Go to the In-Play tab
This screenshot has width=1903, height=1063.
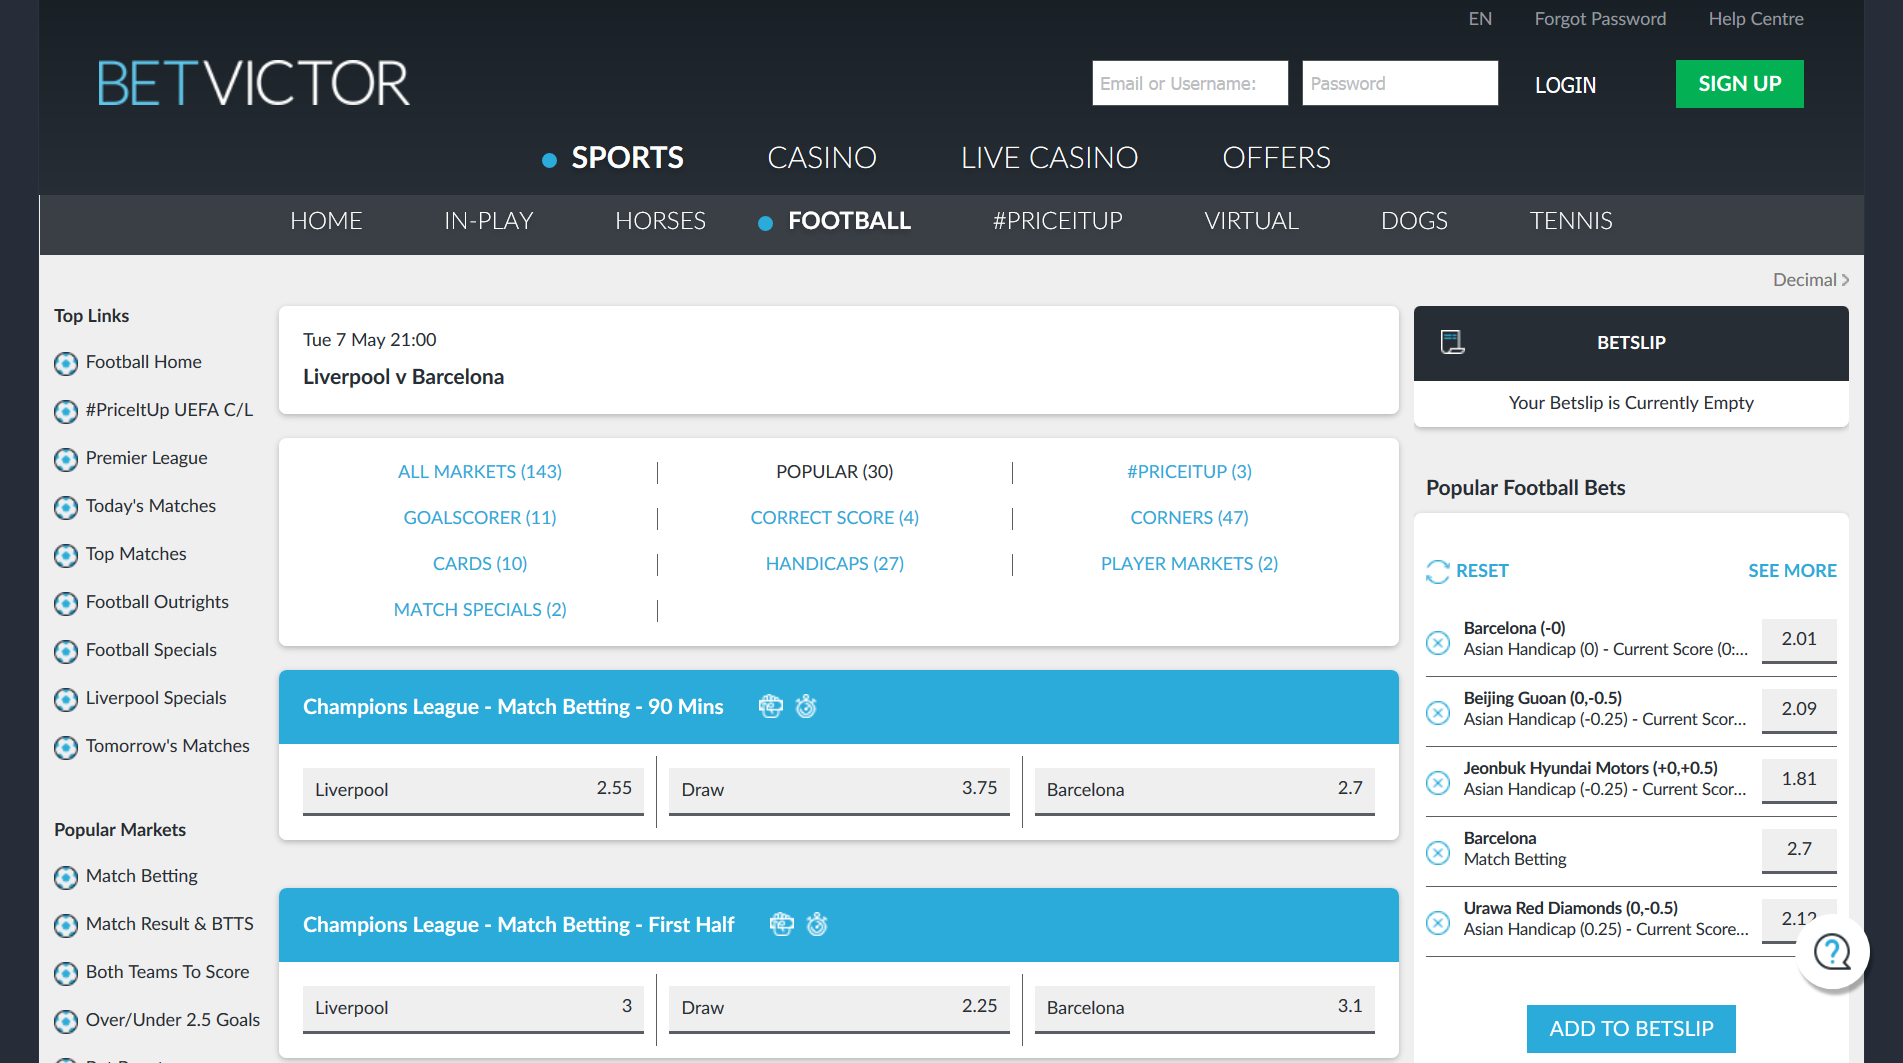coord(488,221)
